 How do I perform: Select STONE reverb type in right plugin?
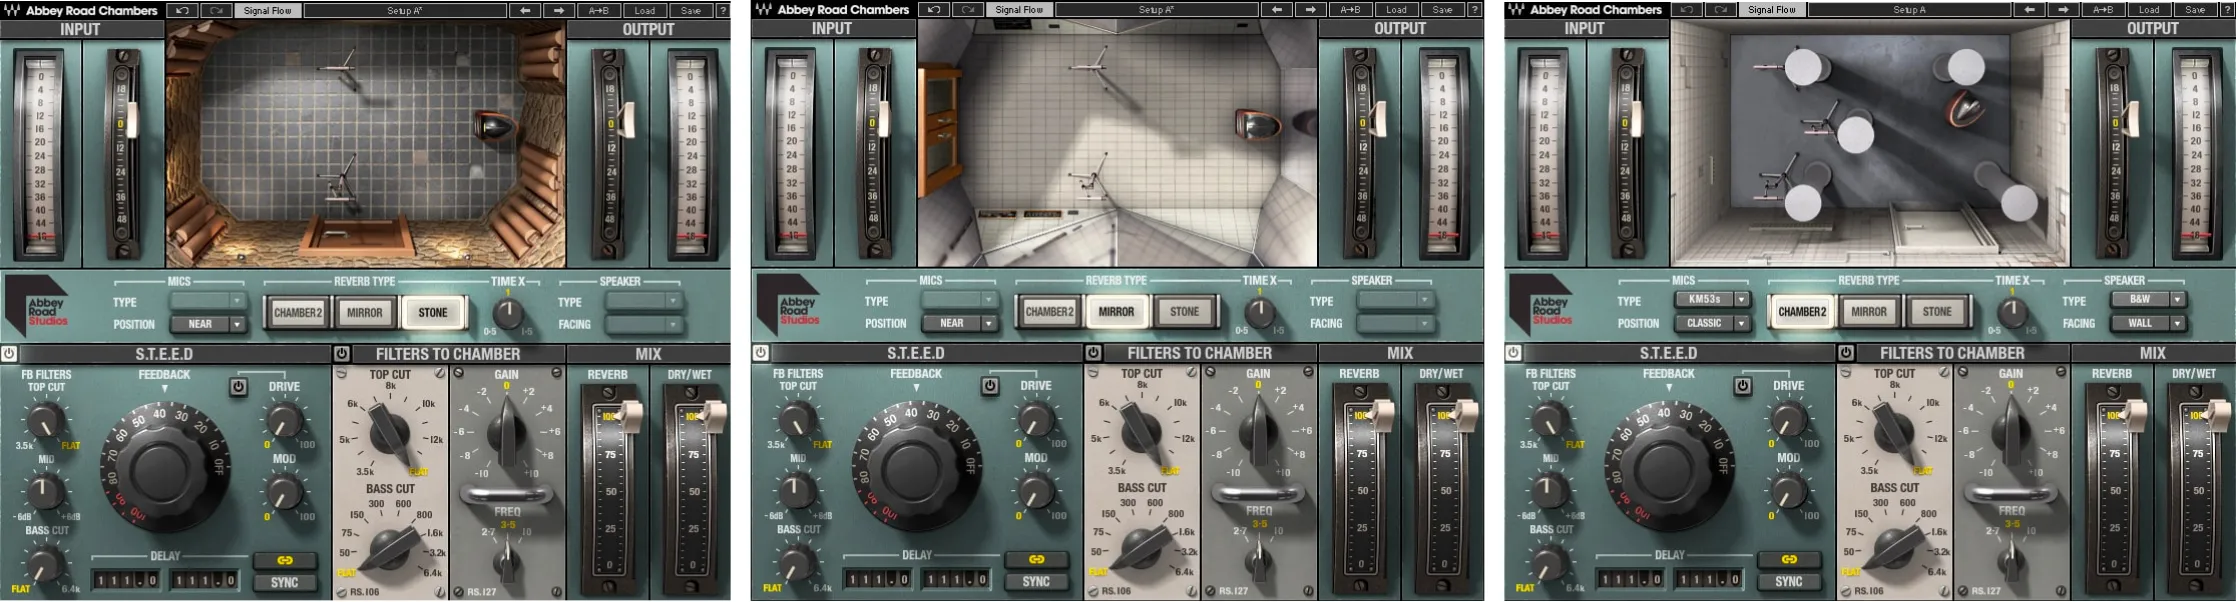[x=1937, y=312]
